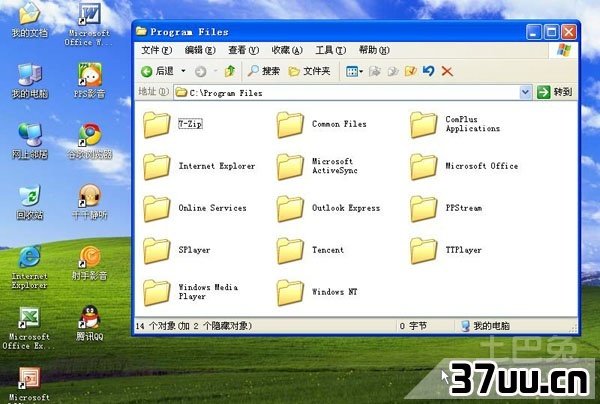This screenshot has width=600, height=404.
Task: Select the 腾讯QQ desktop shortcut
Action: click(90, 323)
